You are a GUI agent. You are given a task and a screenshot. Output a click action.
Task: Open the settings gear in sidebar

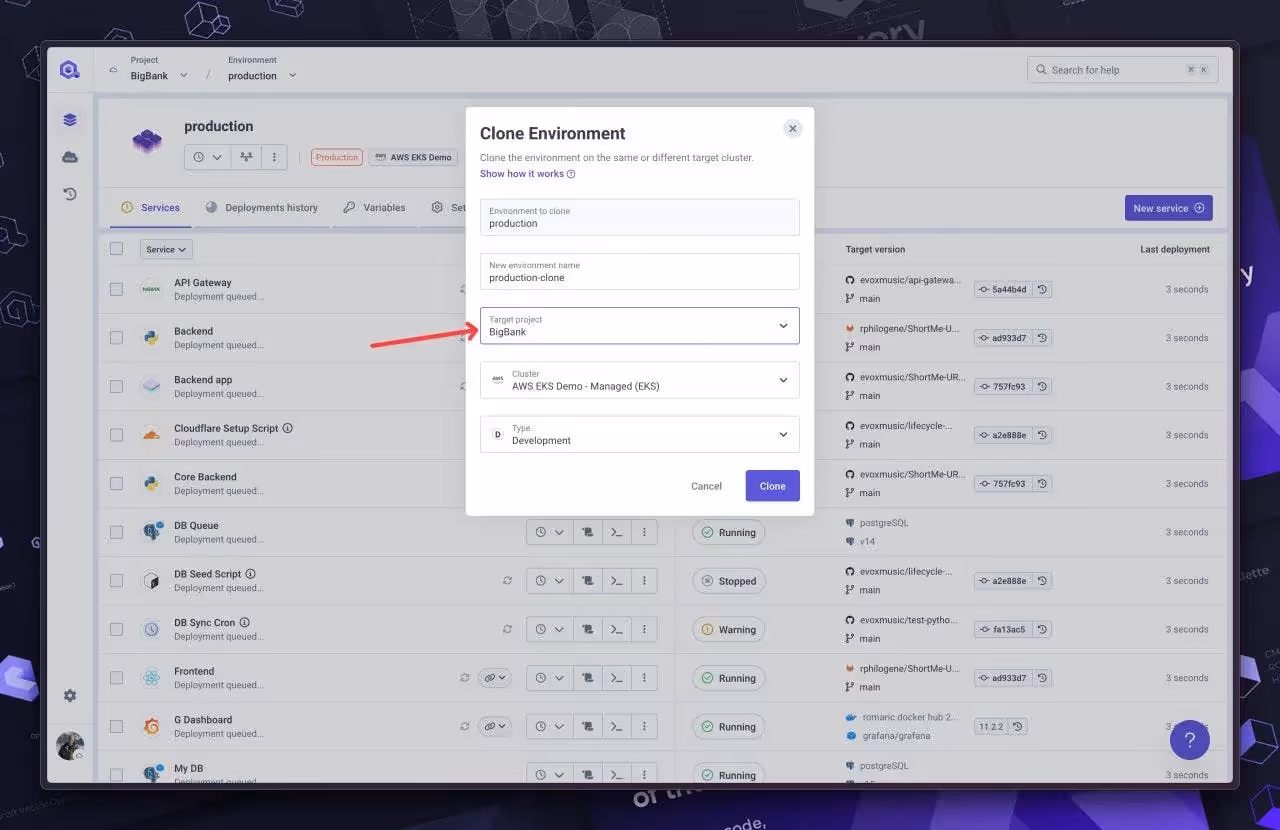pyautogui.click(x=69, y=695)
